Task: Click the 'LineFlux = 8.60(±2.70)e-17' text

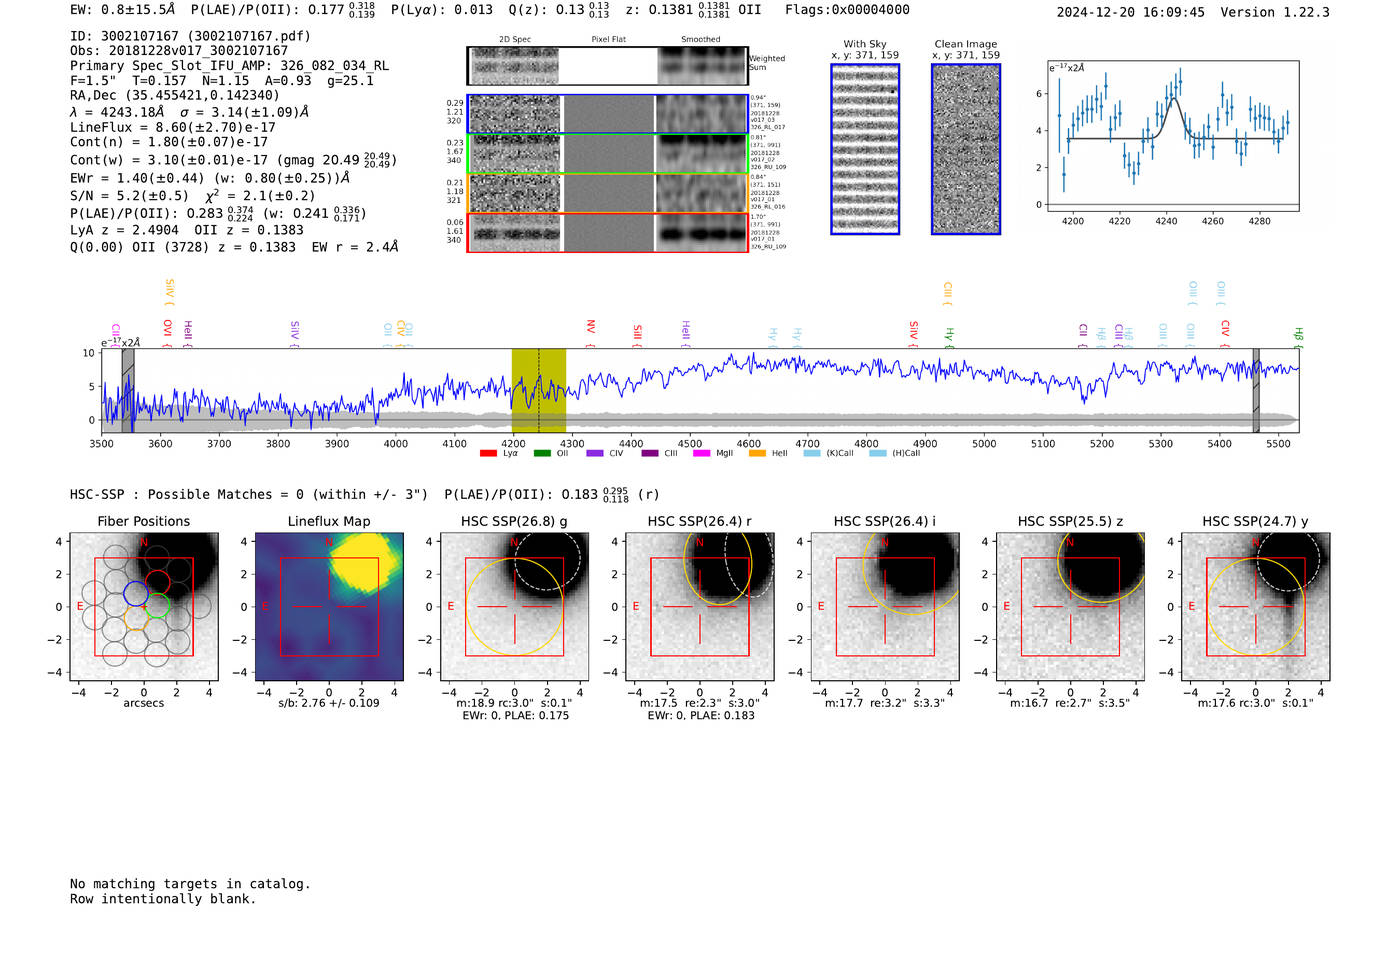Action: tap(173, 127)
